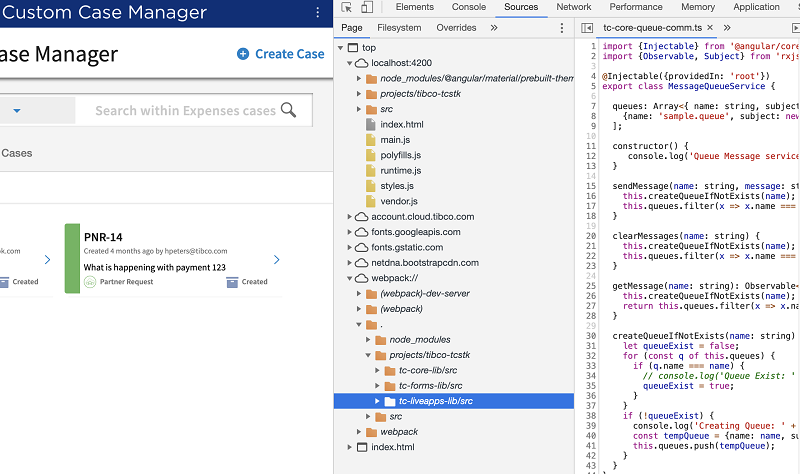Click the Partner Request icon on PNR-14
Image resolution: width=800 pixels, height=474 pixels.
(90, 282)
